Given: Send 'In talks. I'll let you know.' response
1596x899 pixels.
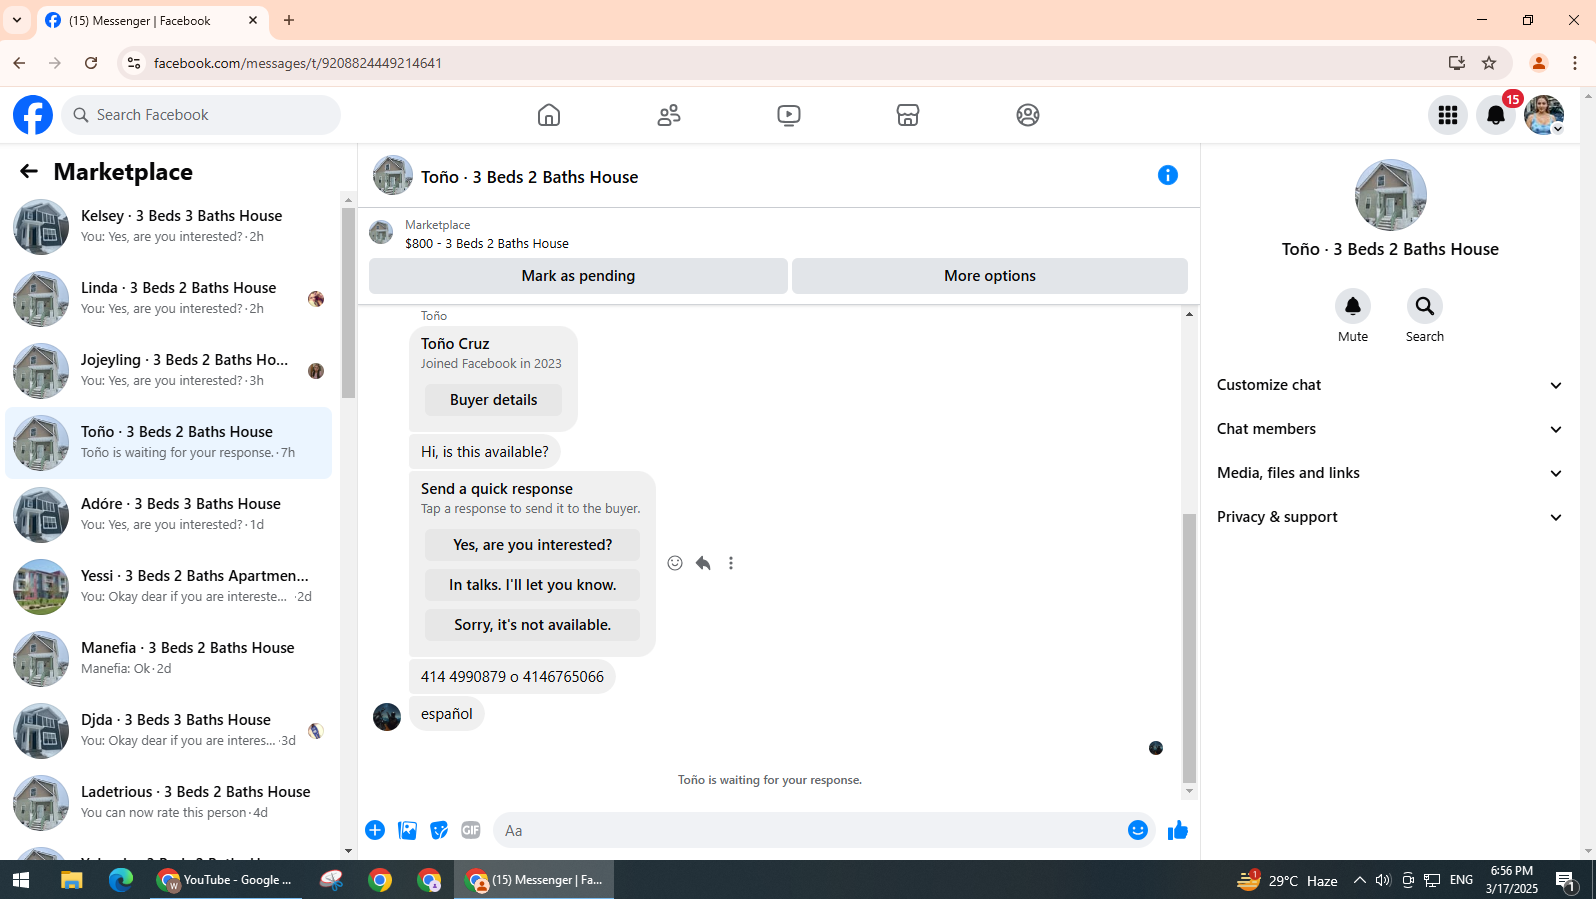Looking at the screenshot, I should coord(532,585).
